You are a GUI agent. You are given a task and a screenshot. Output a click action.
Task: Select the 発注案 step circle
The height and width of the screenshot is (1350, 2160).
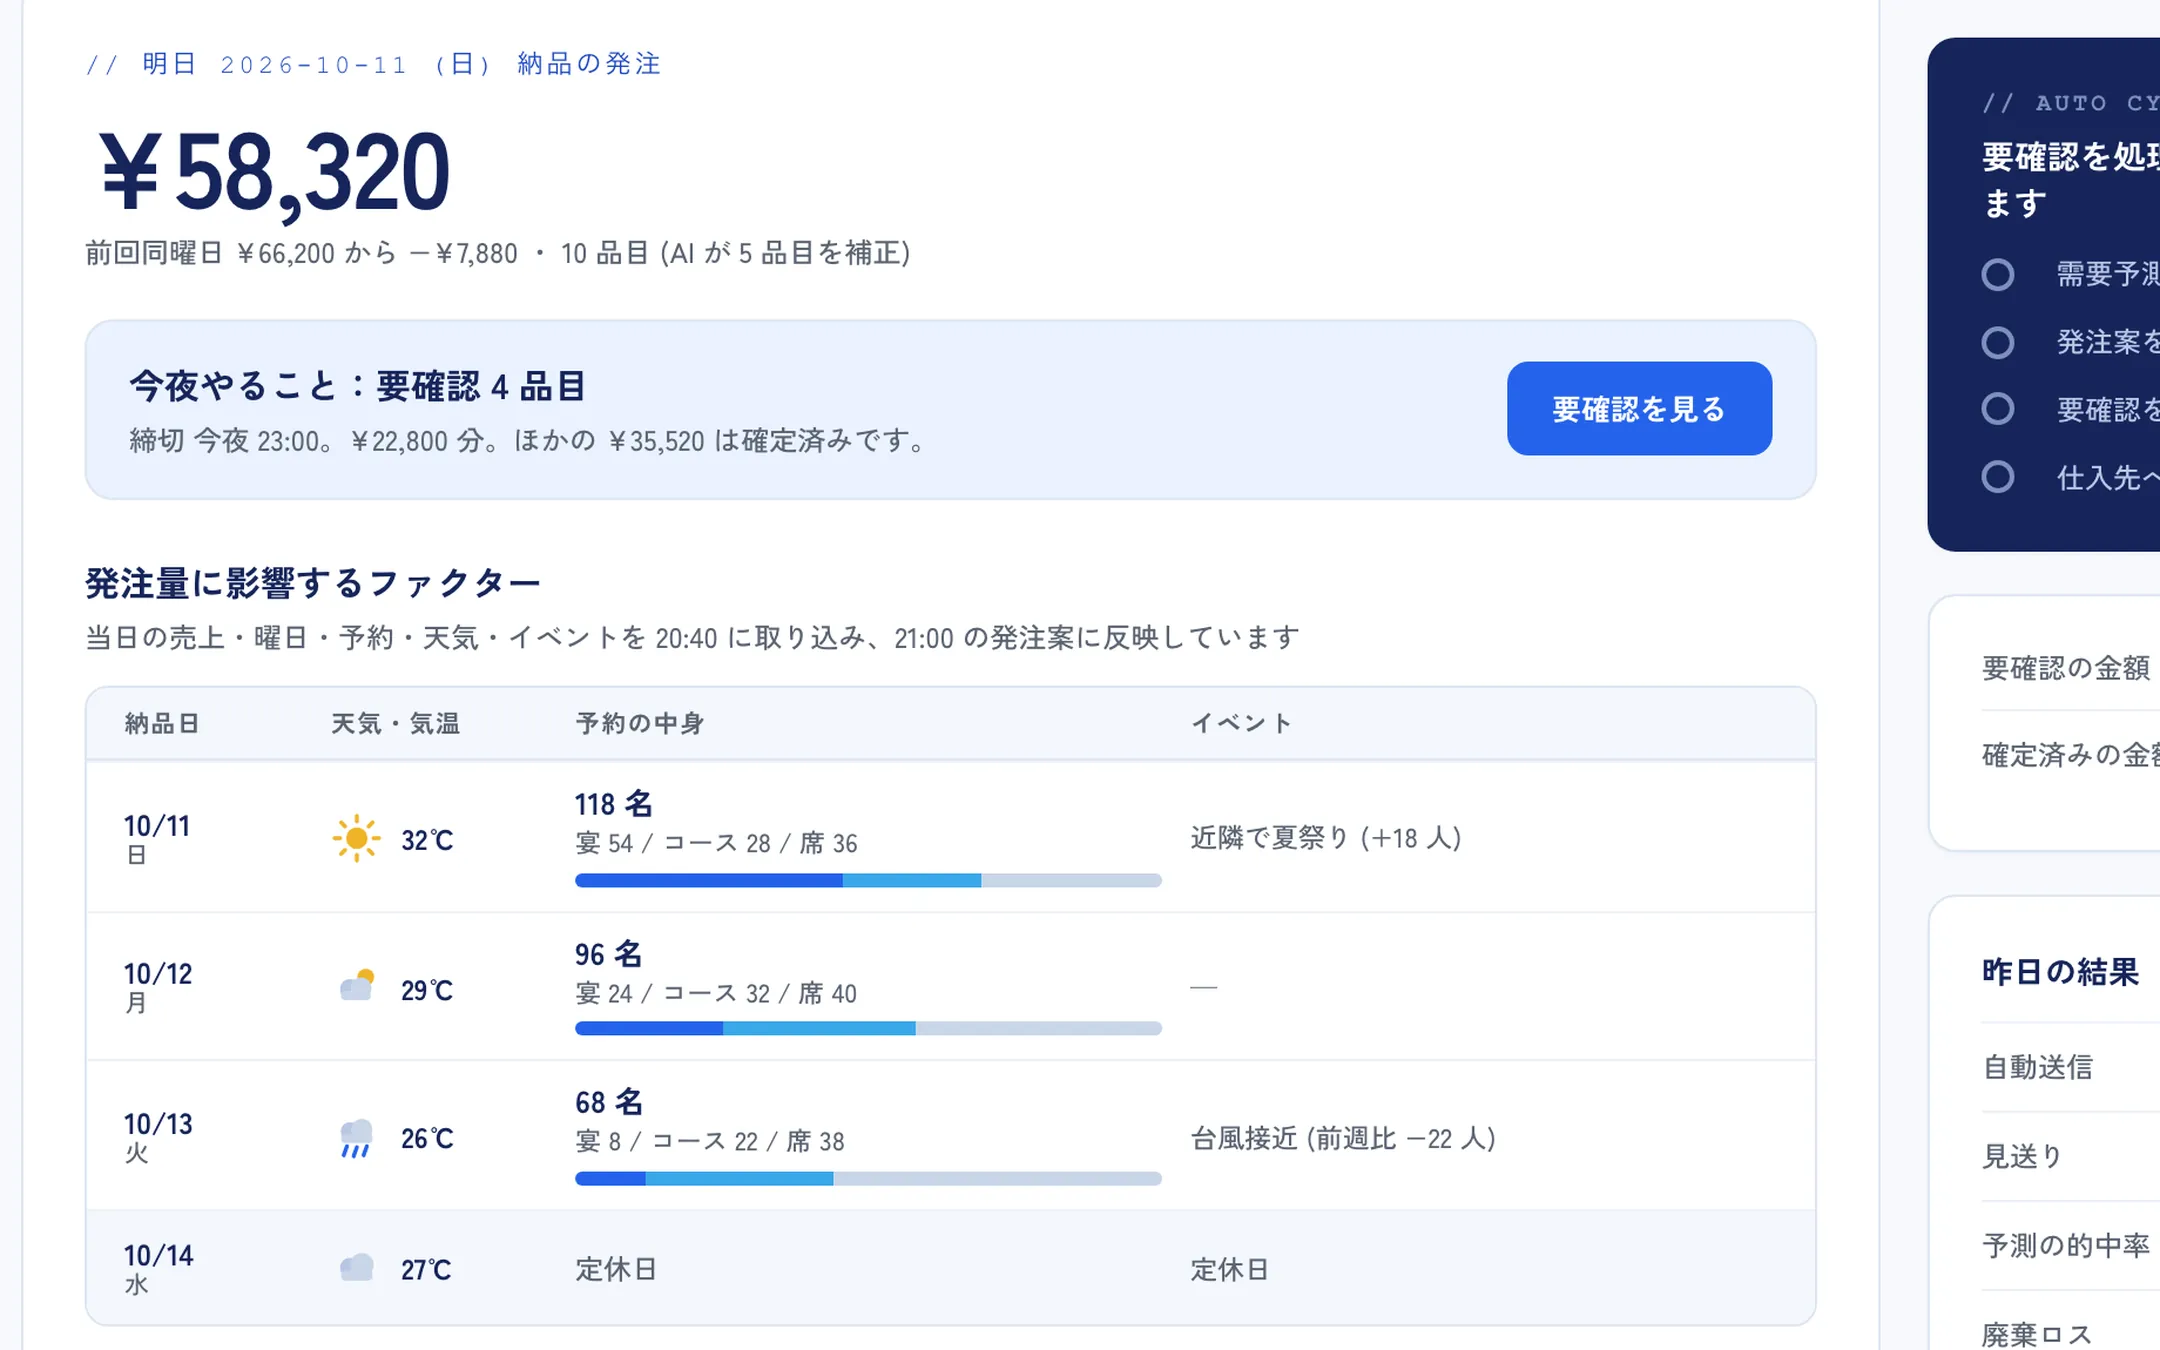tap(1997, 342)
